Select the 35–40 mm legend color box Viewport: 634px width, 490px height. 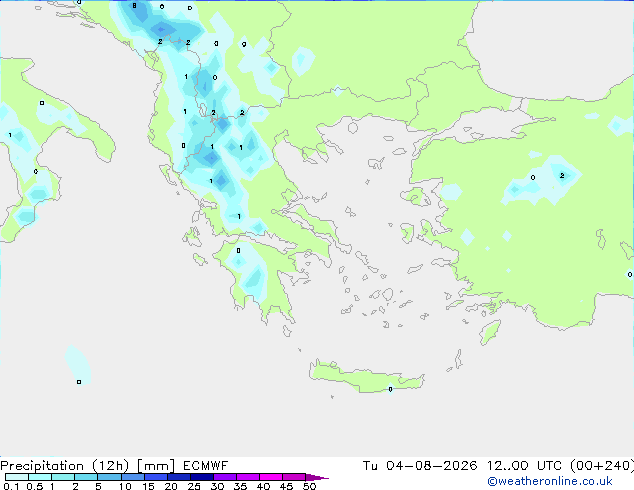point(248,477)
